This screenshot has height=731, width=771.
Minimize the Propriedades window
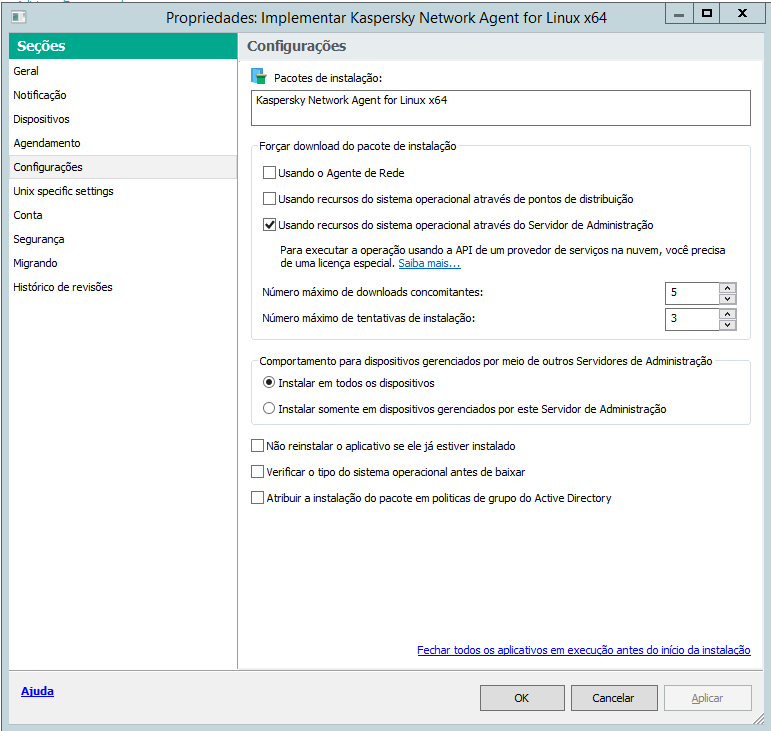tap(679, 14)
